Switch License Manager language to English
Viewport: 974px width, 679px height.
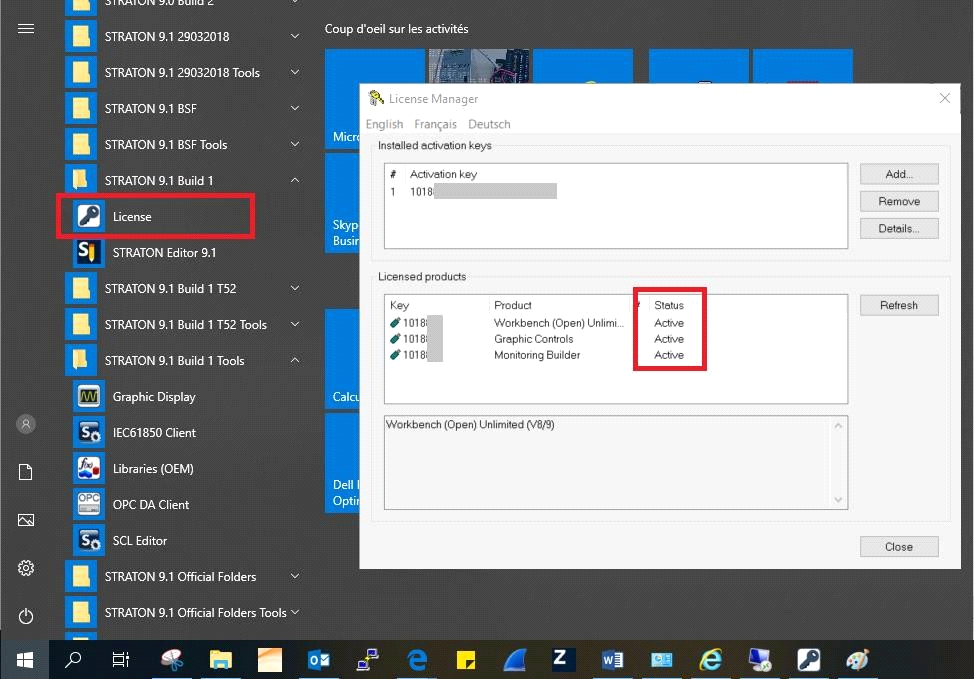tap(385, 124)
